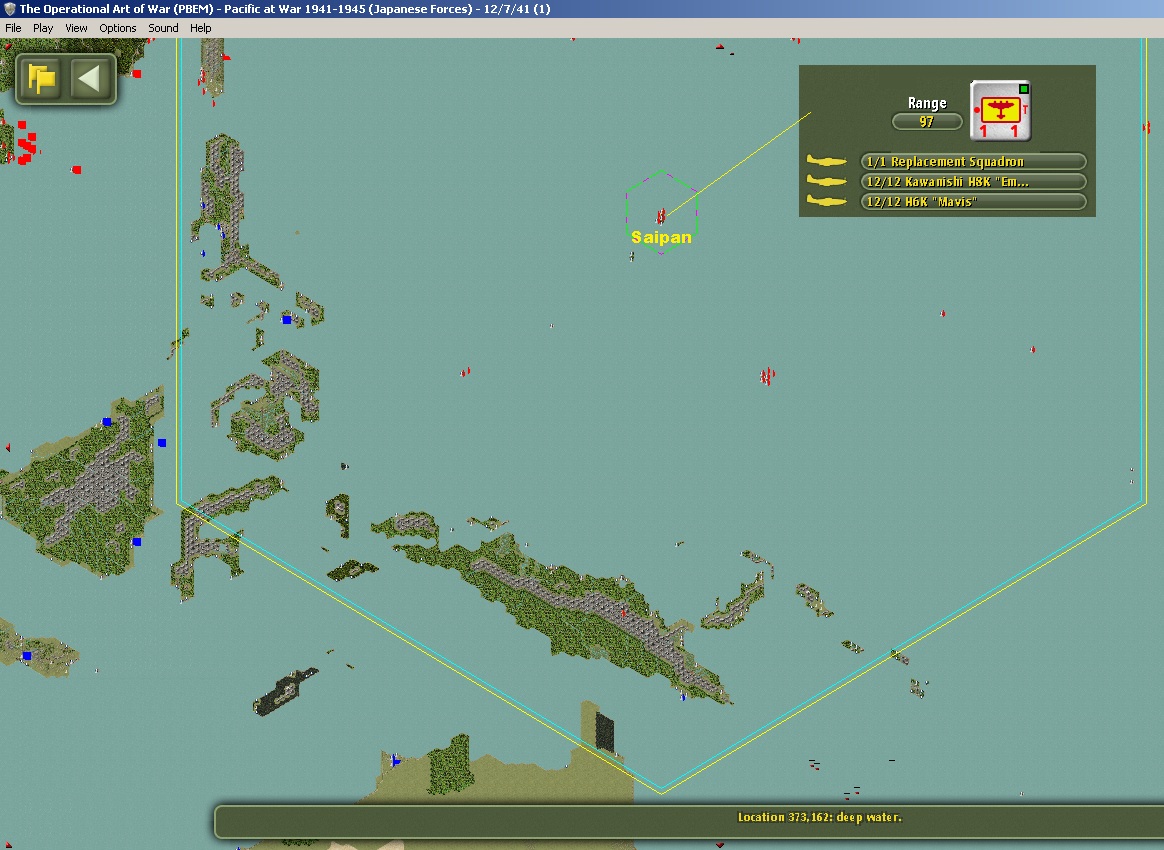Viewport: 1164px width, 850px height.
Task: Click the 12/12 H6K "Mavis" equipment row
Action: [973, 201]
